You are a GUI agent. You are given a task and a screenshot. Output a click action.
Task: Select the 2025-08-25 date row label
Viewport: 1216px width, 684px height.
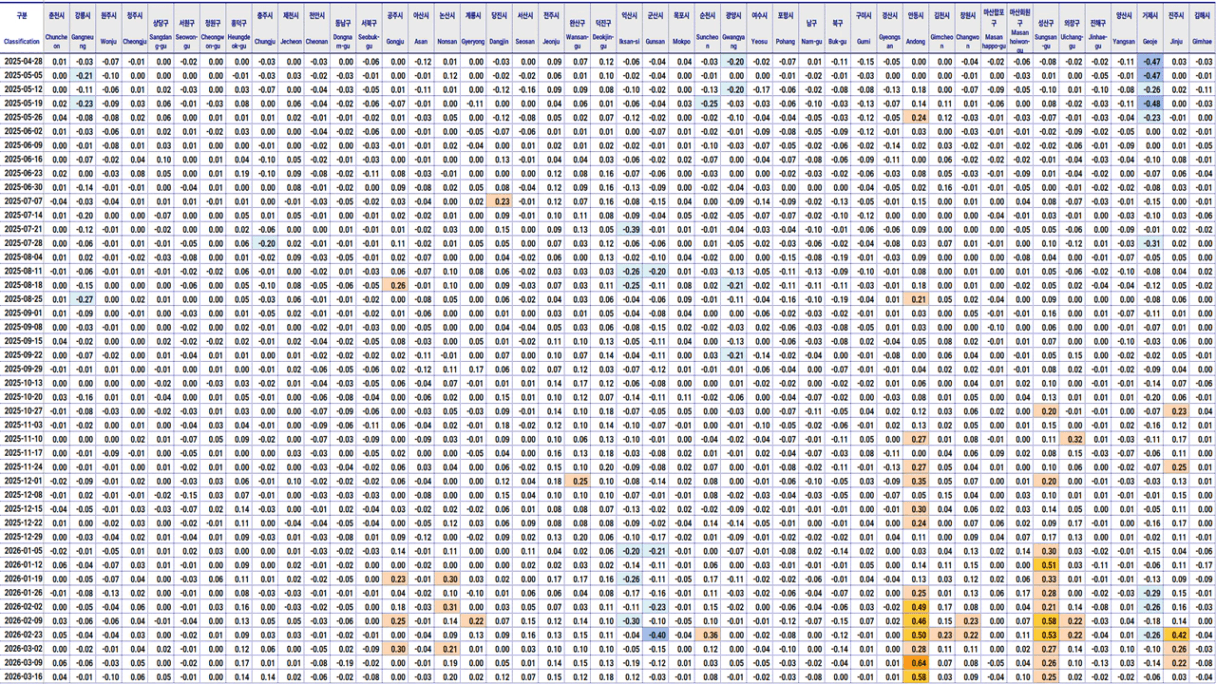click(x=22, y=299)
